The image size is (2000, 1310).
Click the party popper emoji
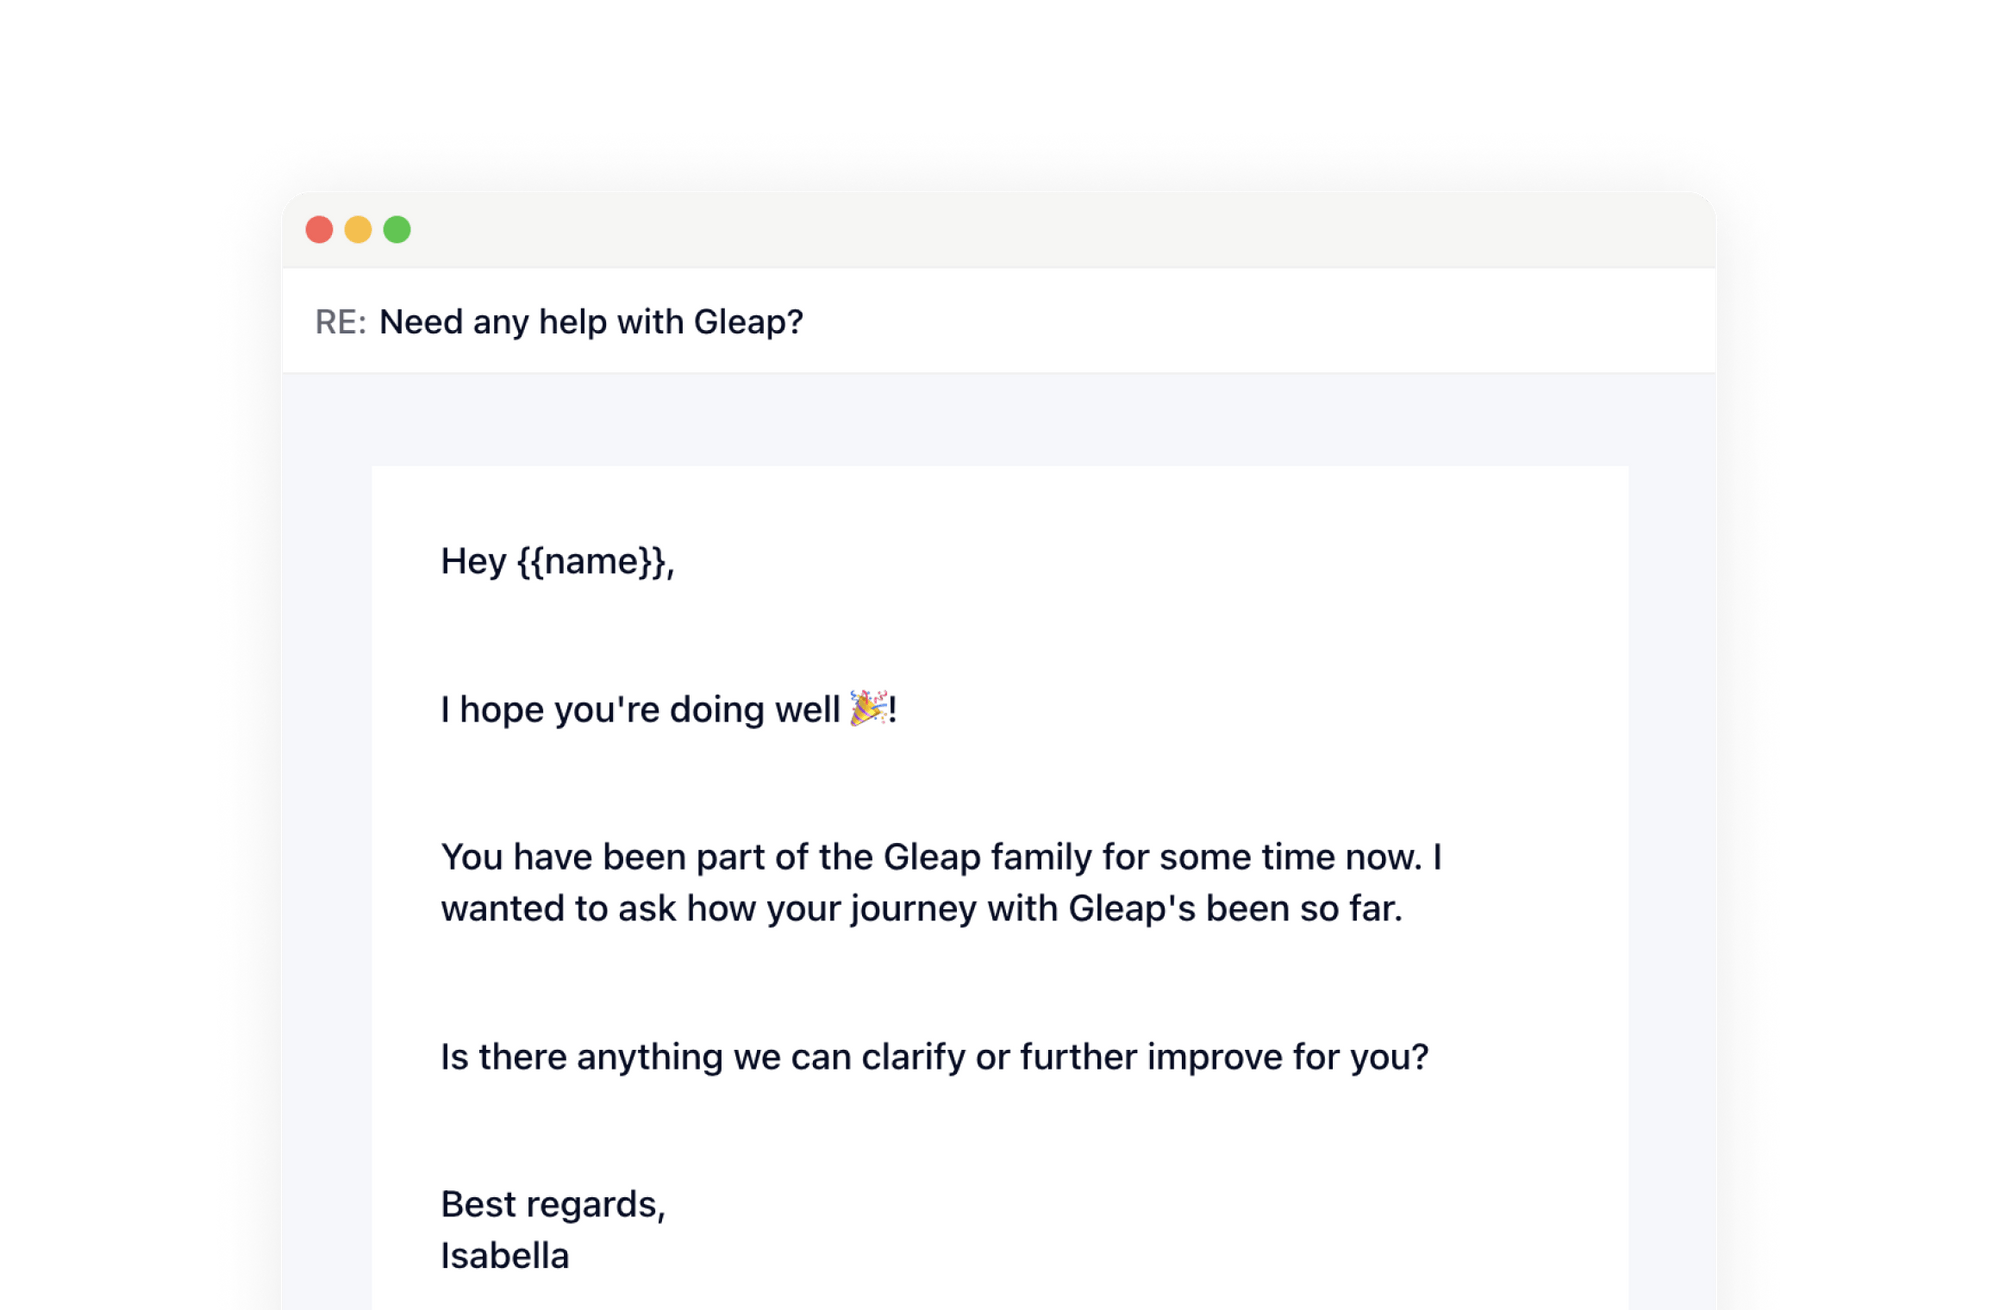[866, 710]
